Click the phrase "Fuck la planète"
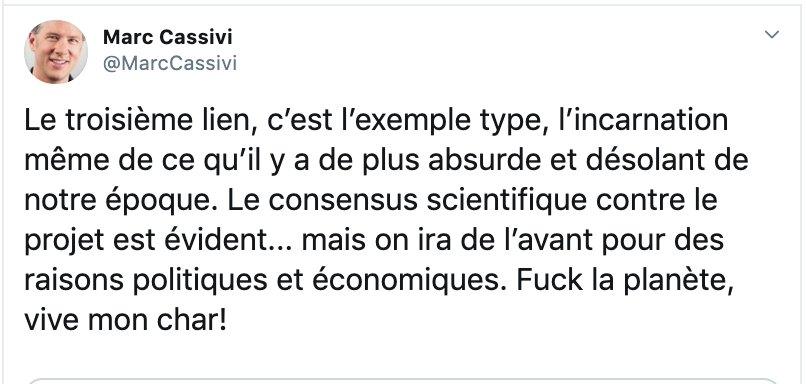The image size is (806, 384). pos(625,281)
